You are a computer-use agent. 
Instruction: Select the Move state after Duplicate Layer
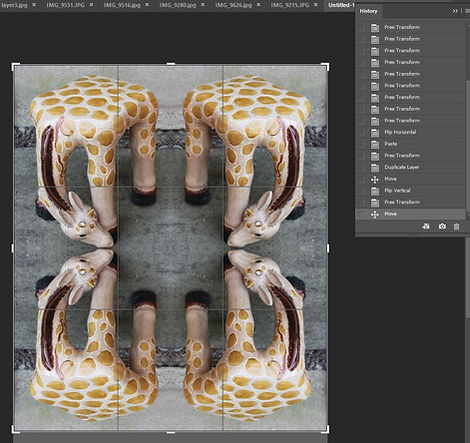pos(411,179)
